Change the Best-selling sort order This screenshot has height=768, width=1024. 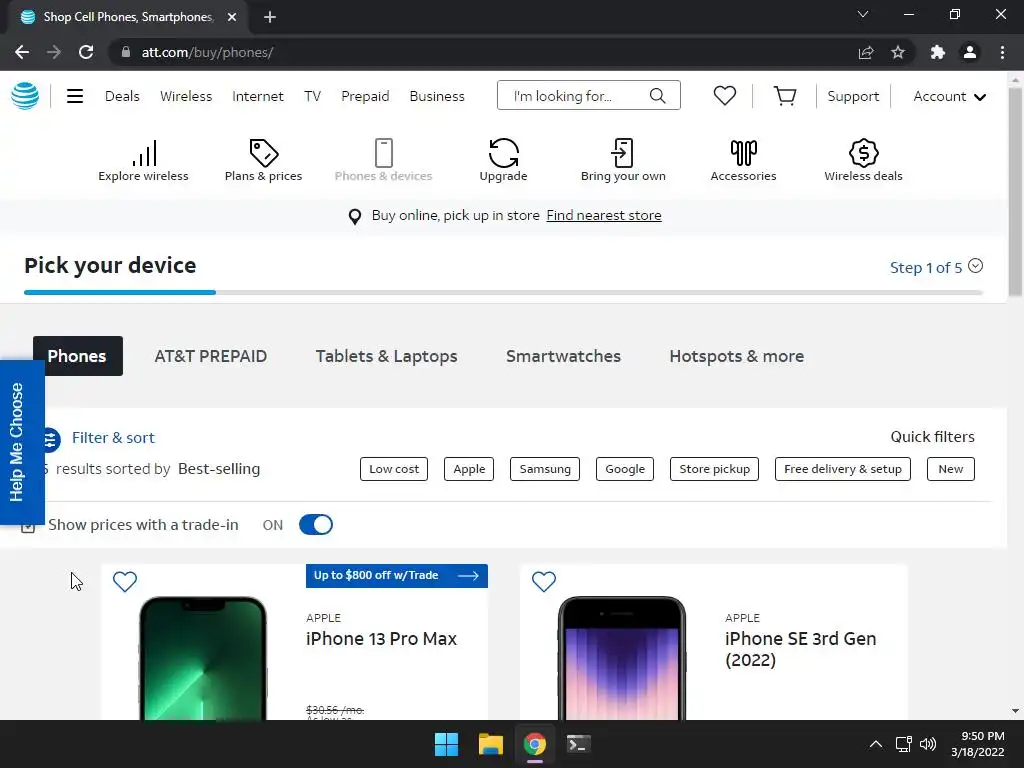pyautogui.click(x=219, y=469)
